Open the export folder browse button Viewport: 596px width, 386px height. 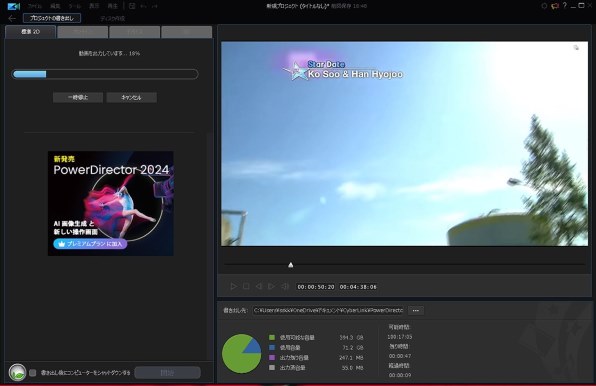point(416,310)
